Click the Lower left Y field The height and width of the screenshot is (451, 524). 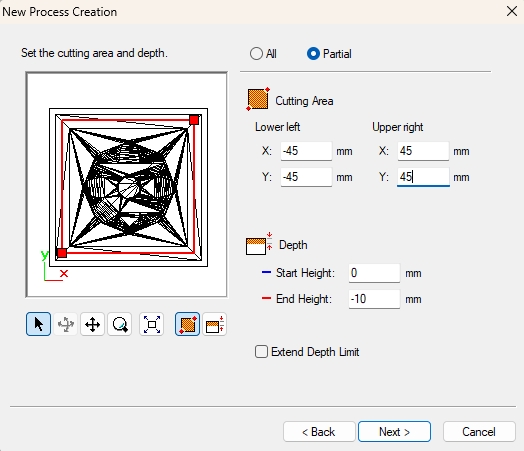click(306, 177)
